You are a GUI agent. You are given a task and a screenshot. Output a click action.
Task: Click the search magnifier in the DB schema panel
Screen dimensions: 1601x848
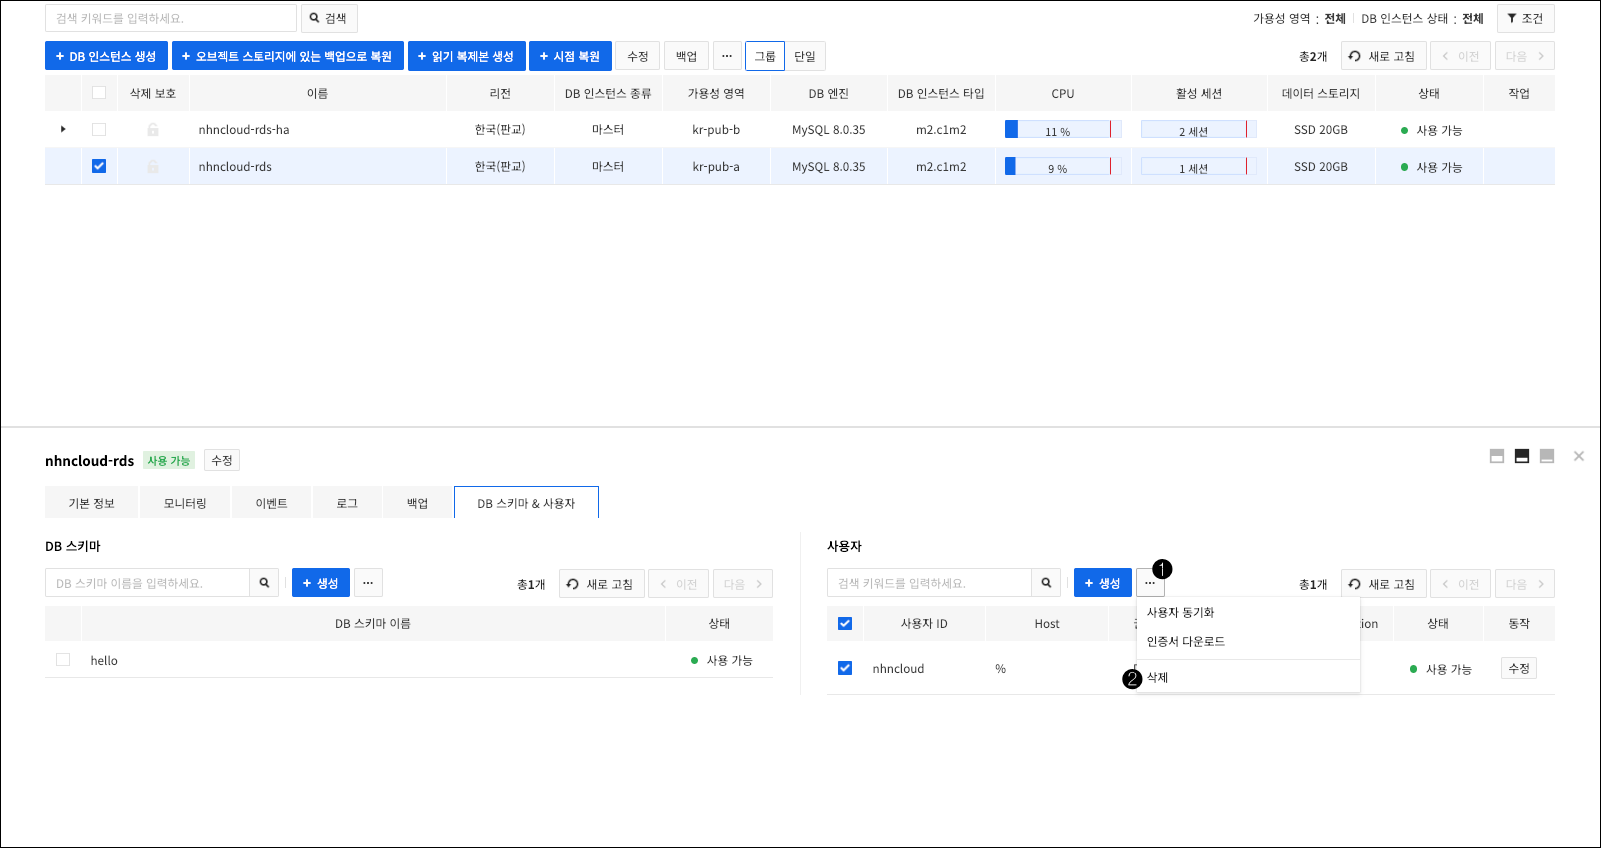click(x=264, y=583)
